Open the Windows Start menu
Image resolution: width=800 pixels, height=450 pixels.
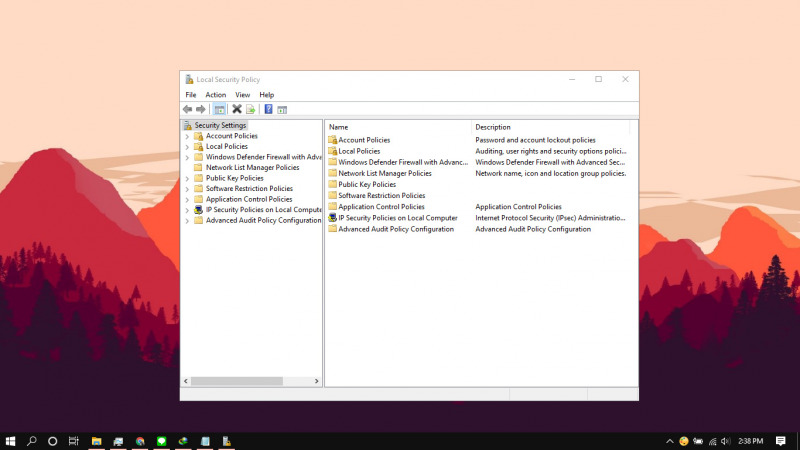click(10, 441)
